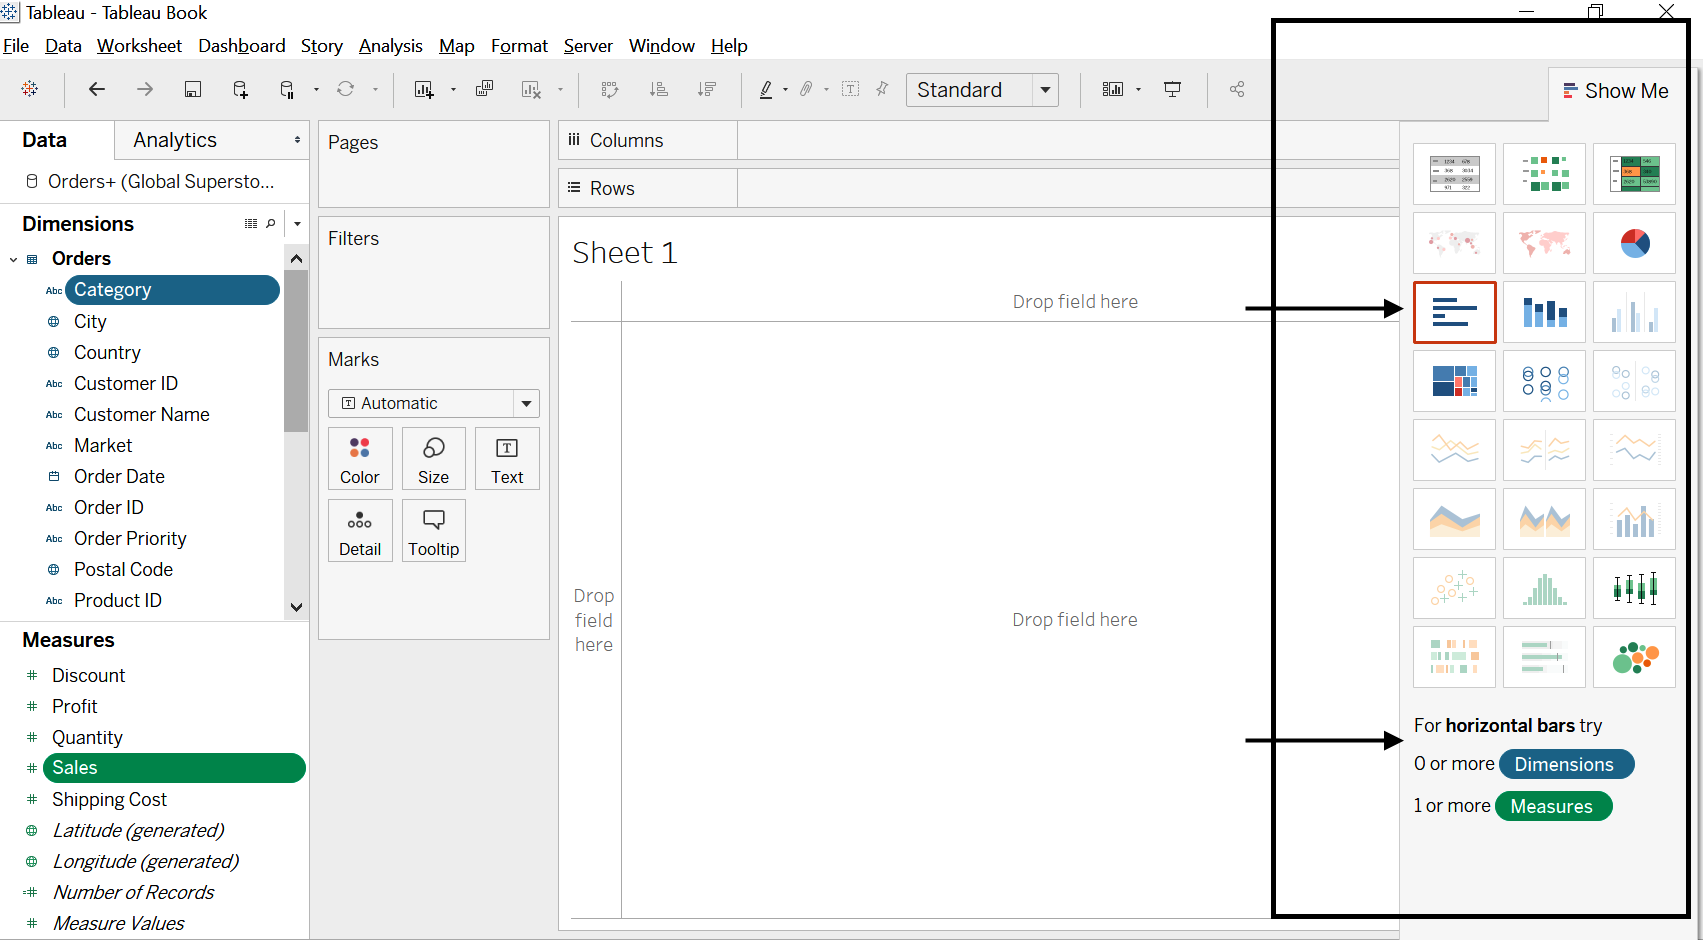Click the Share workbook icon
Screen dimensions: 1703x940
coord(1237,89)
